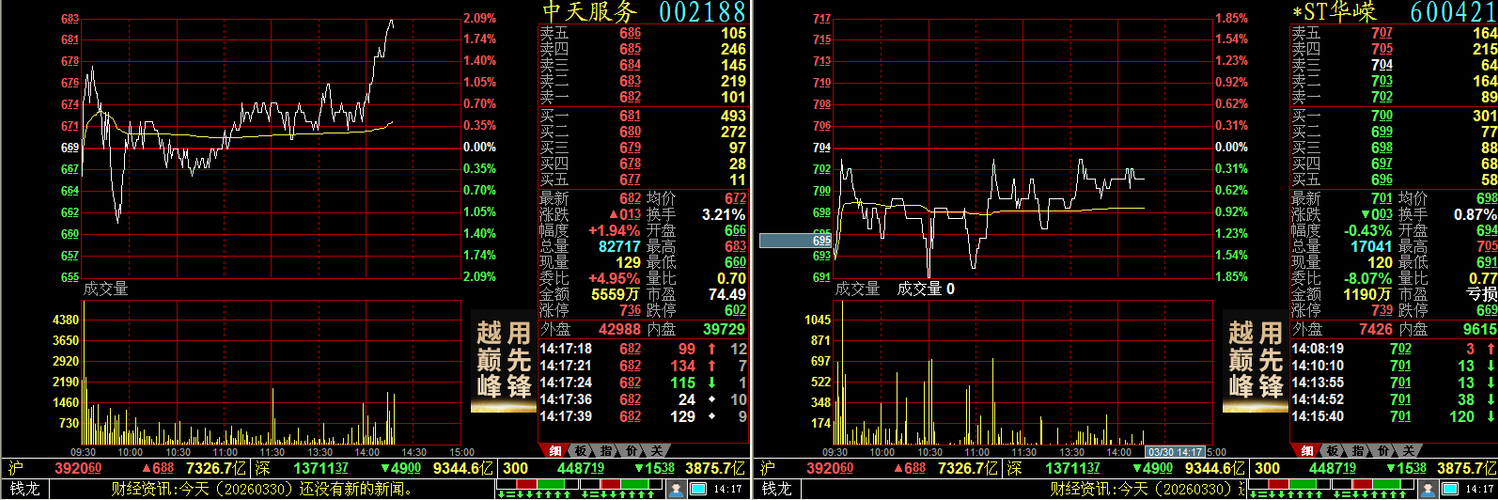Image resolution: width=1498 pixels, height=500 pixels.
Task: Select 关 tab under 中天服务 trade list
Action: [x=655, y=451]
